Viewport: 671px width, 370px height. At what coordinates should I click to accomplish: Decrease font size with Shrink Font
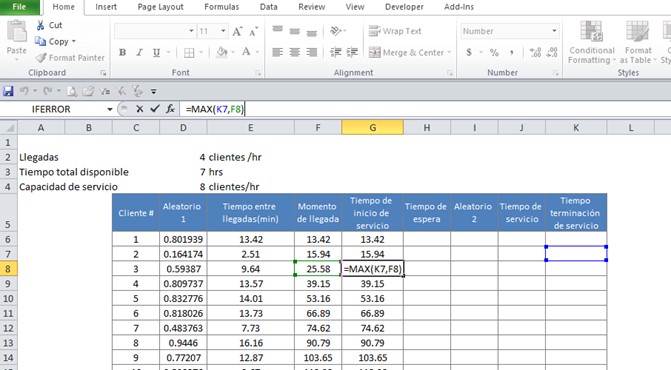(x=253, y=31)
